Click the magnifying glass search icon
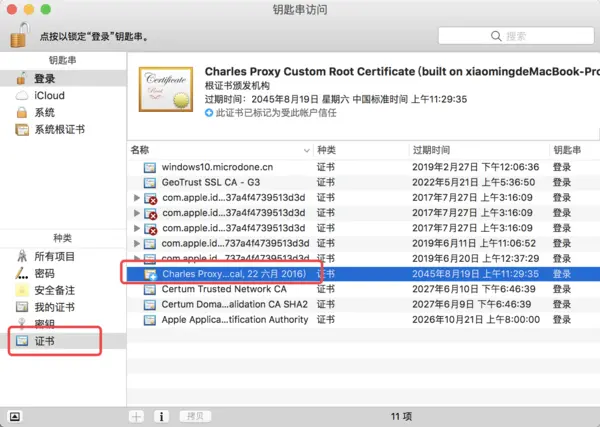600x427 pixels. 496,36
